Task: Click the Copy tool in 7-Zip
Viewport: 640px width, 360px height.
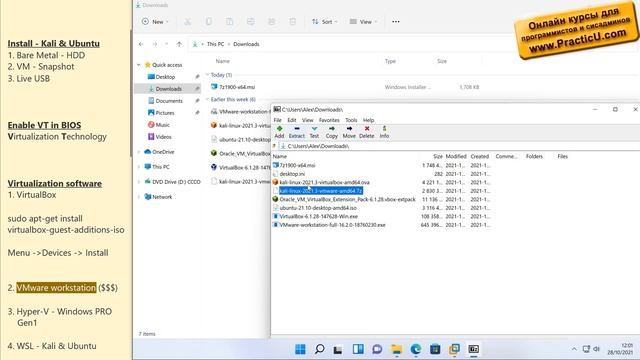Action: 331,132
